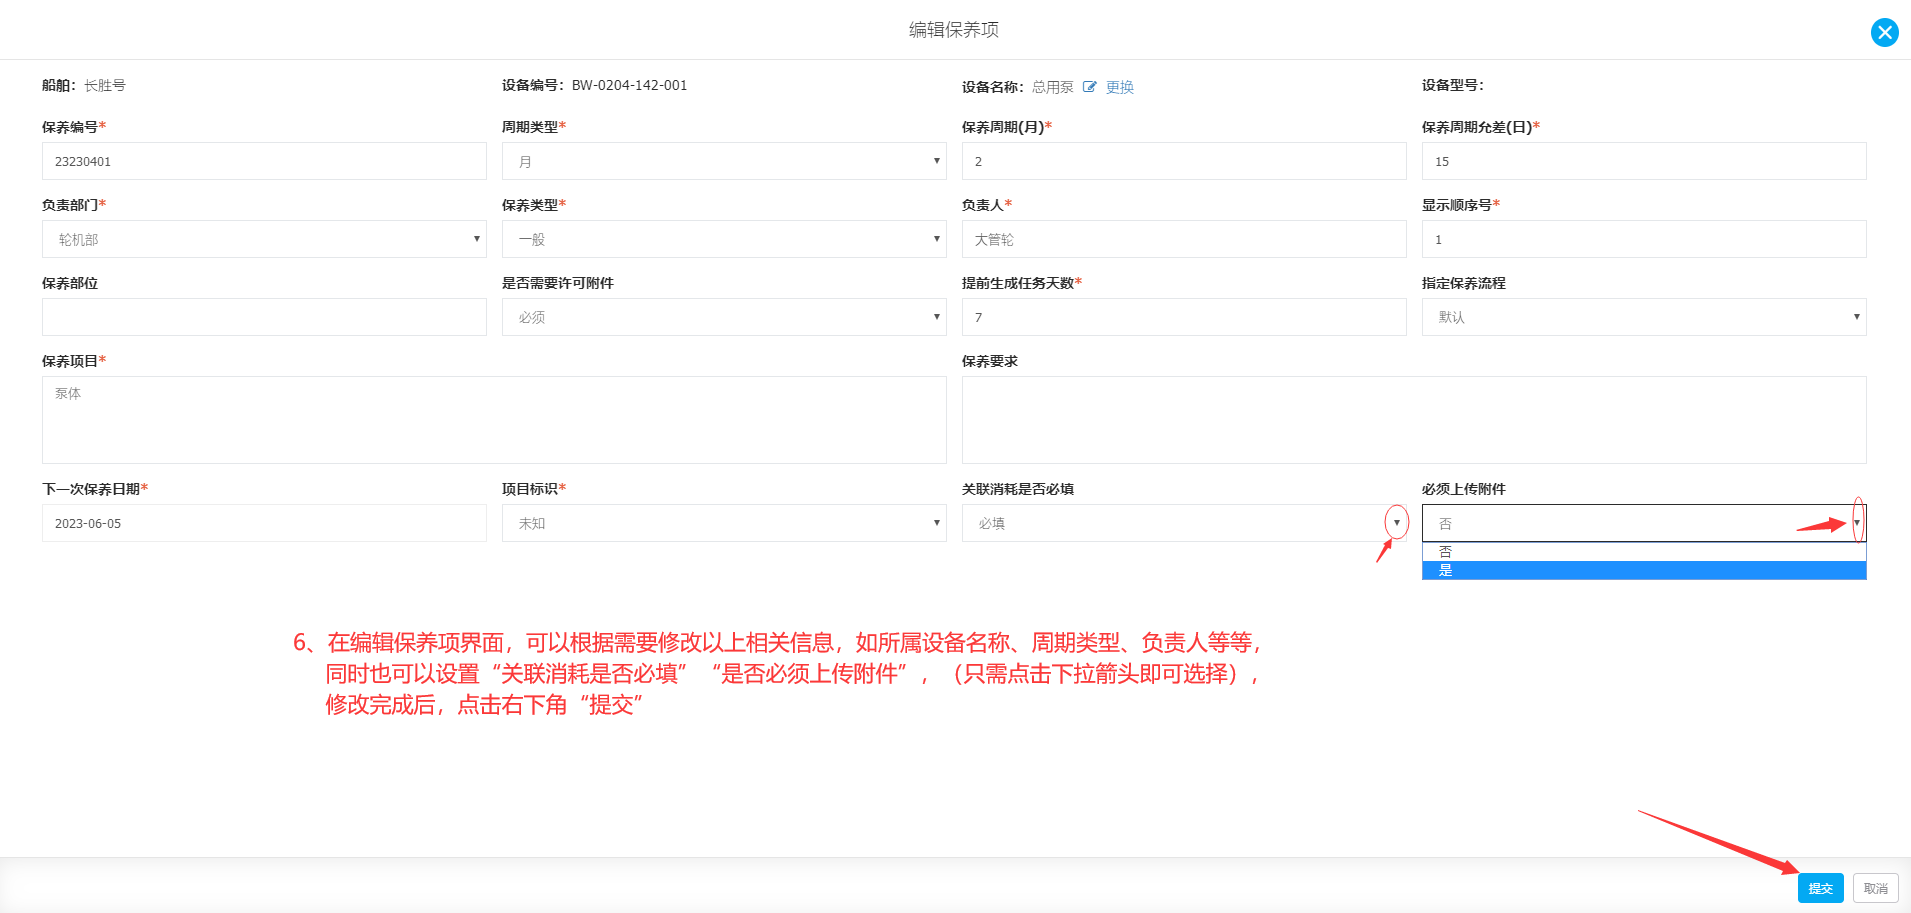This screenshot has width=1911, height=913.
Task: Click the 保养要求 text area
Action: coord(1414,420)
